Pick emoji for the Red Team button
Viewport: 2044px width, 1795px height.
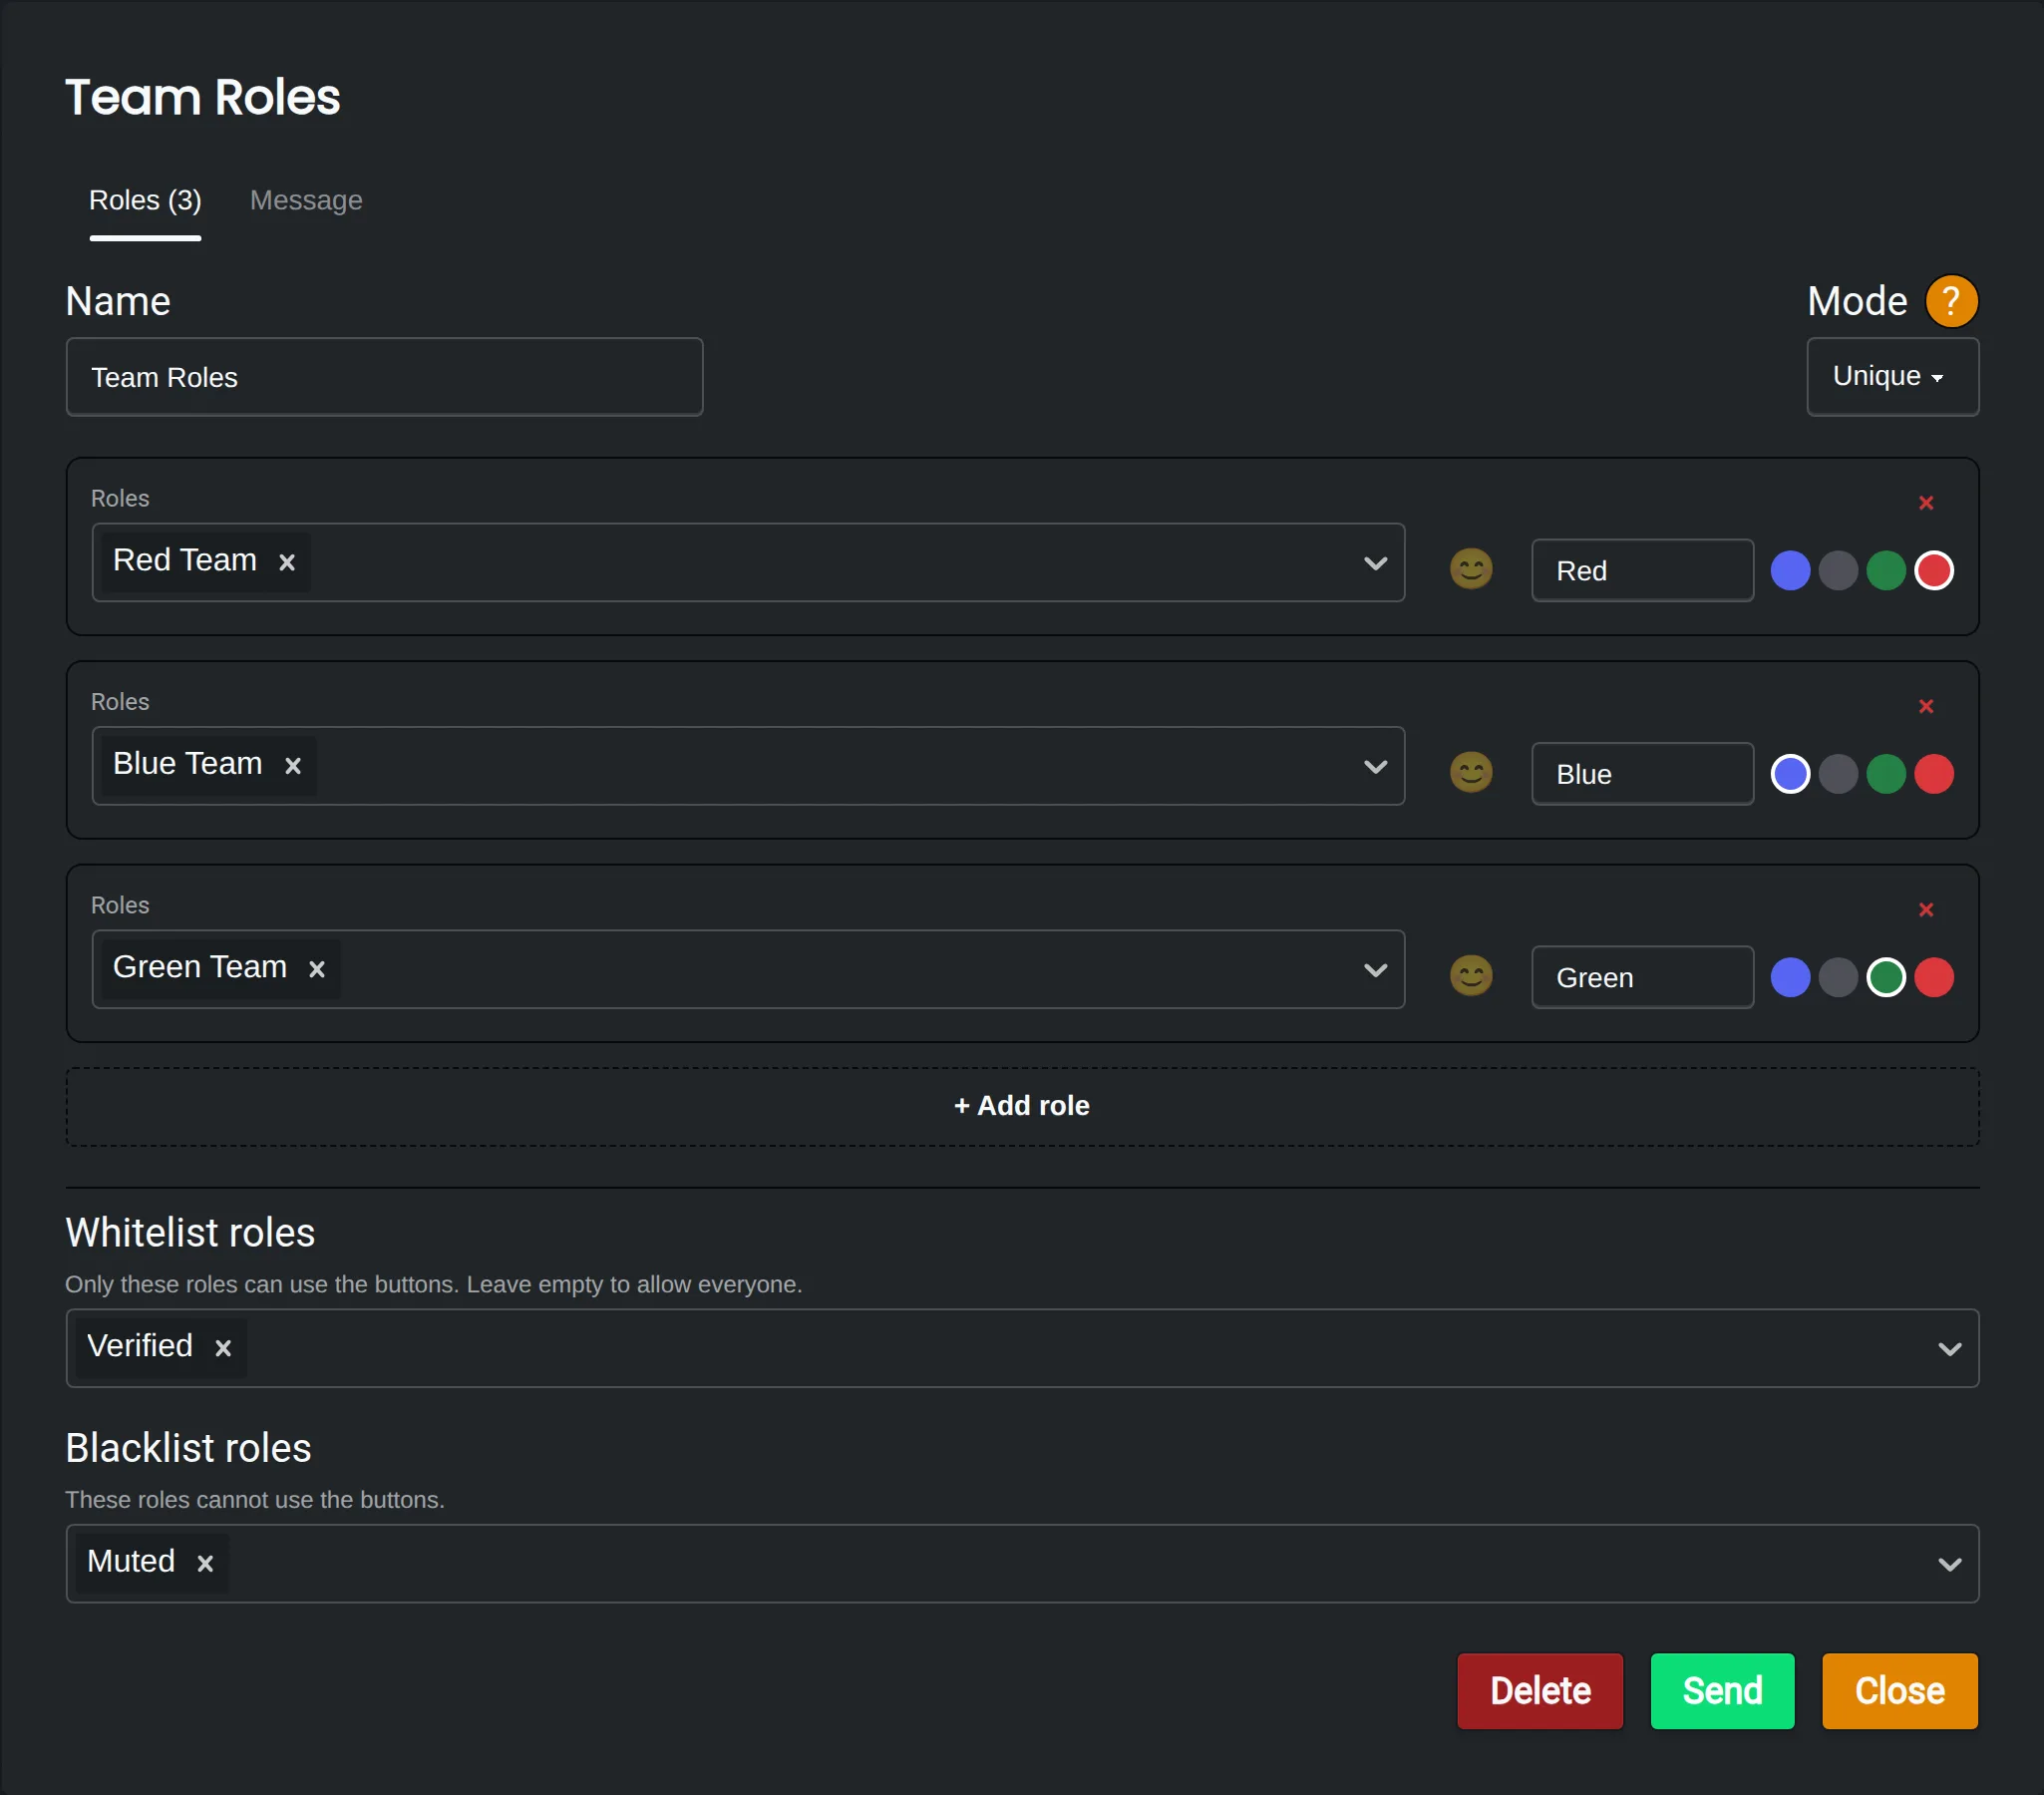click(1471, 569)
